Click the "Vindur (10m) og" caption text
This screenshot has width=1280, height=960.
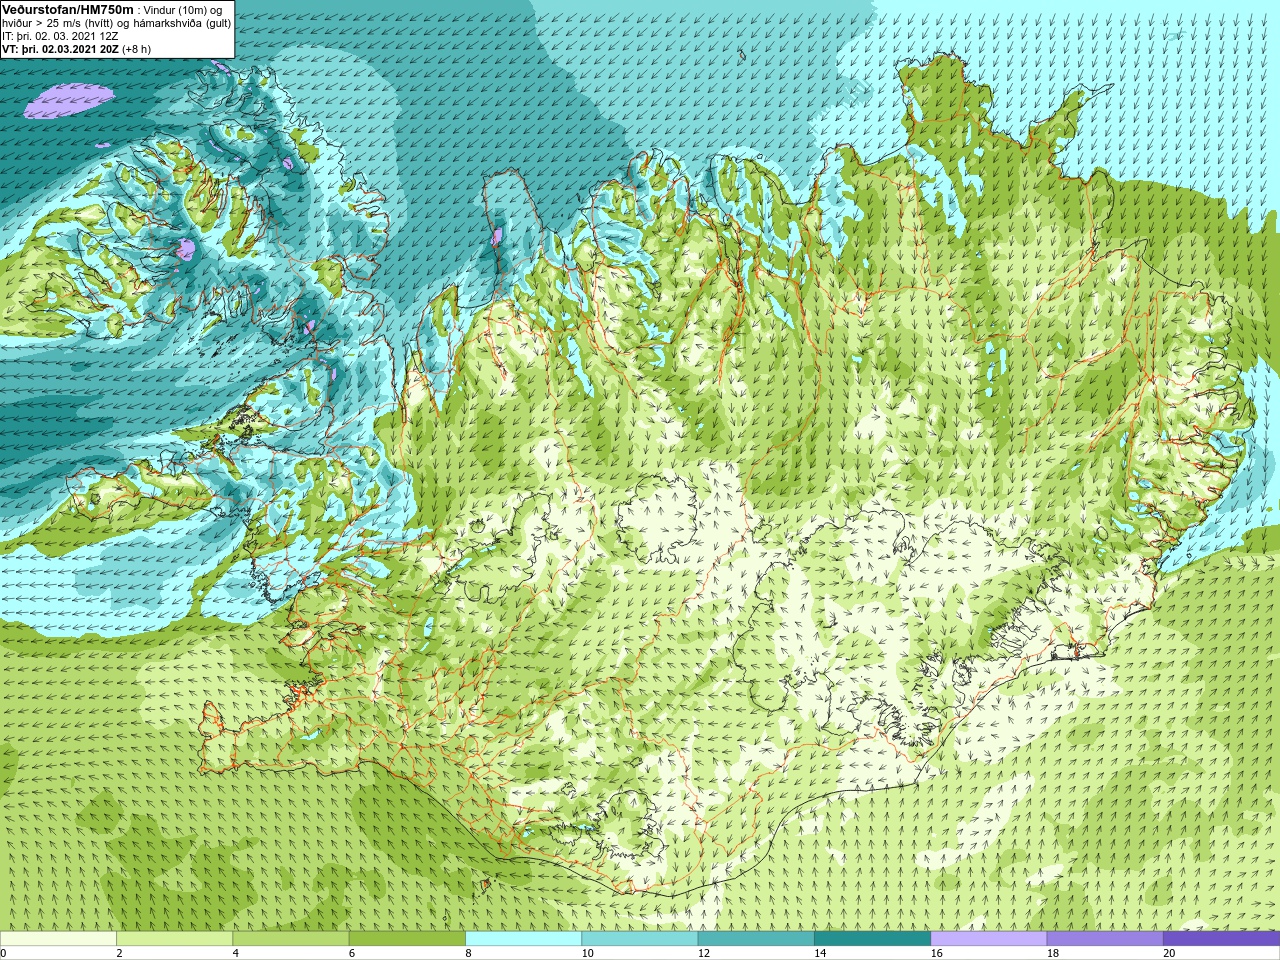(x=183, y=10)
